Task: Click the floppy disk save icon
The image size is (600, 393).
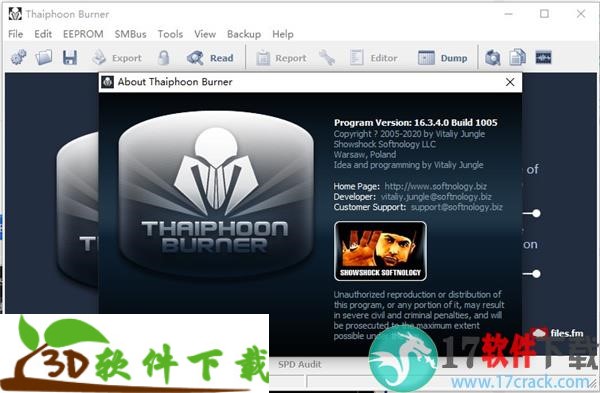Action: pos(70,58)
